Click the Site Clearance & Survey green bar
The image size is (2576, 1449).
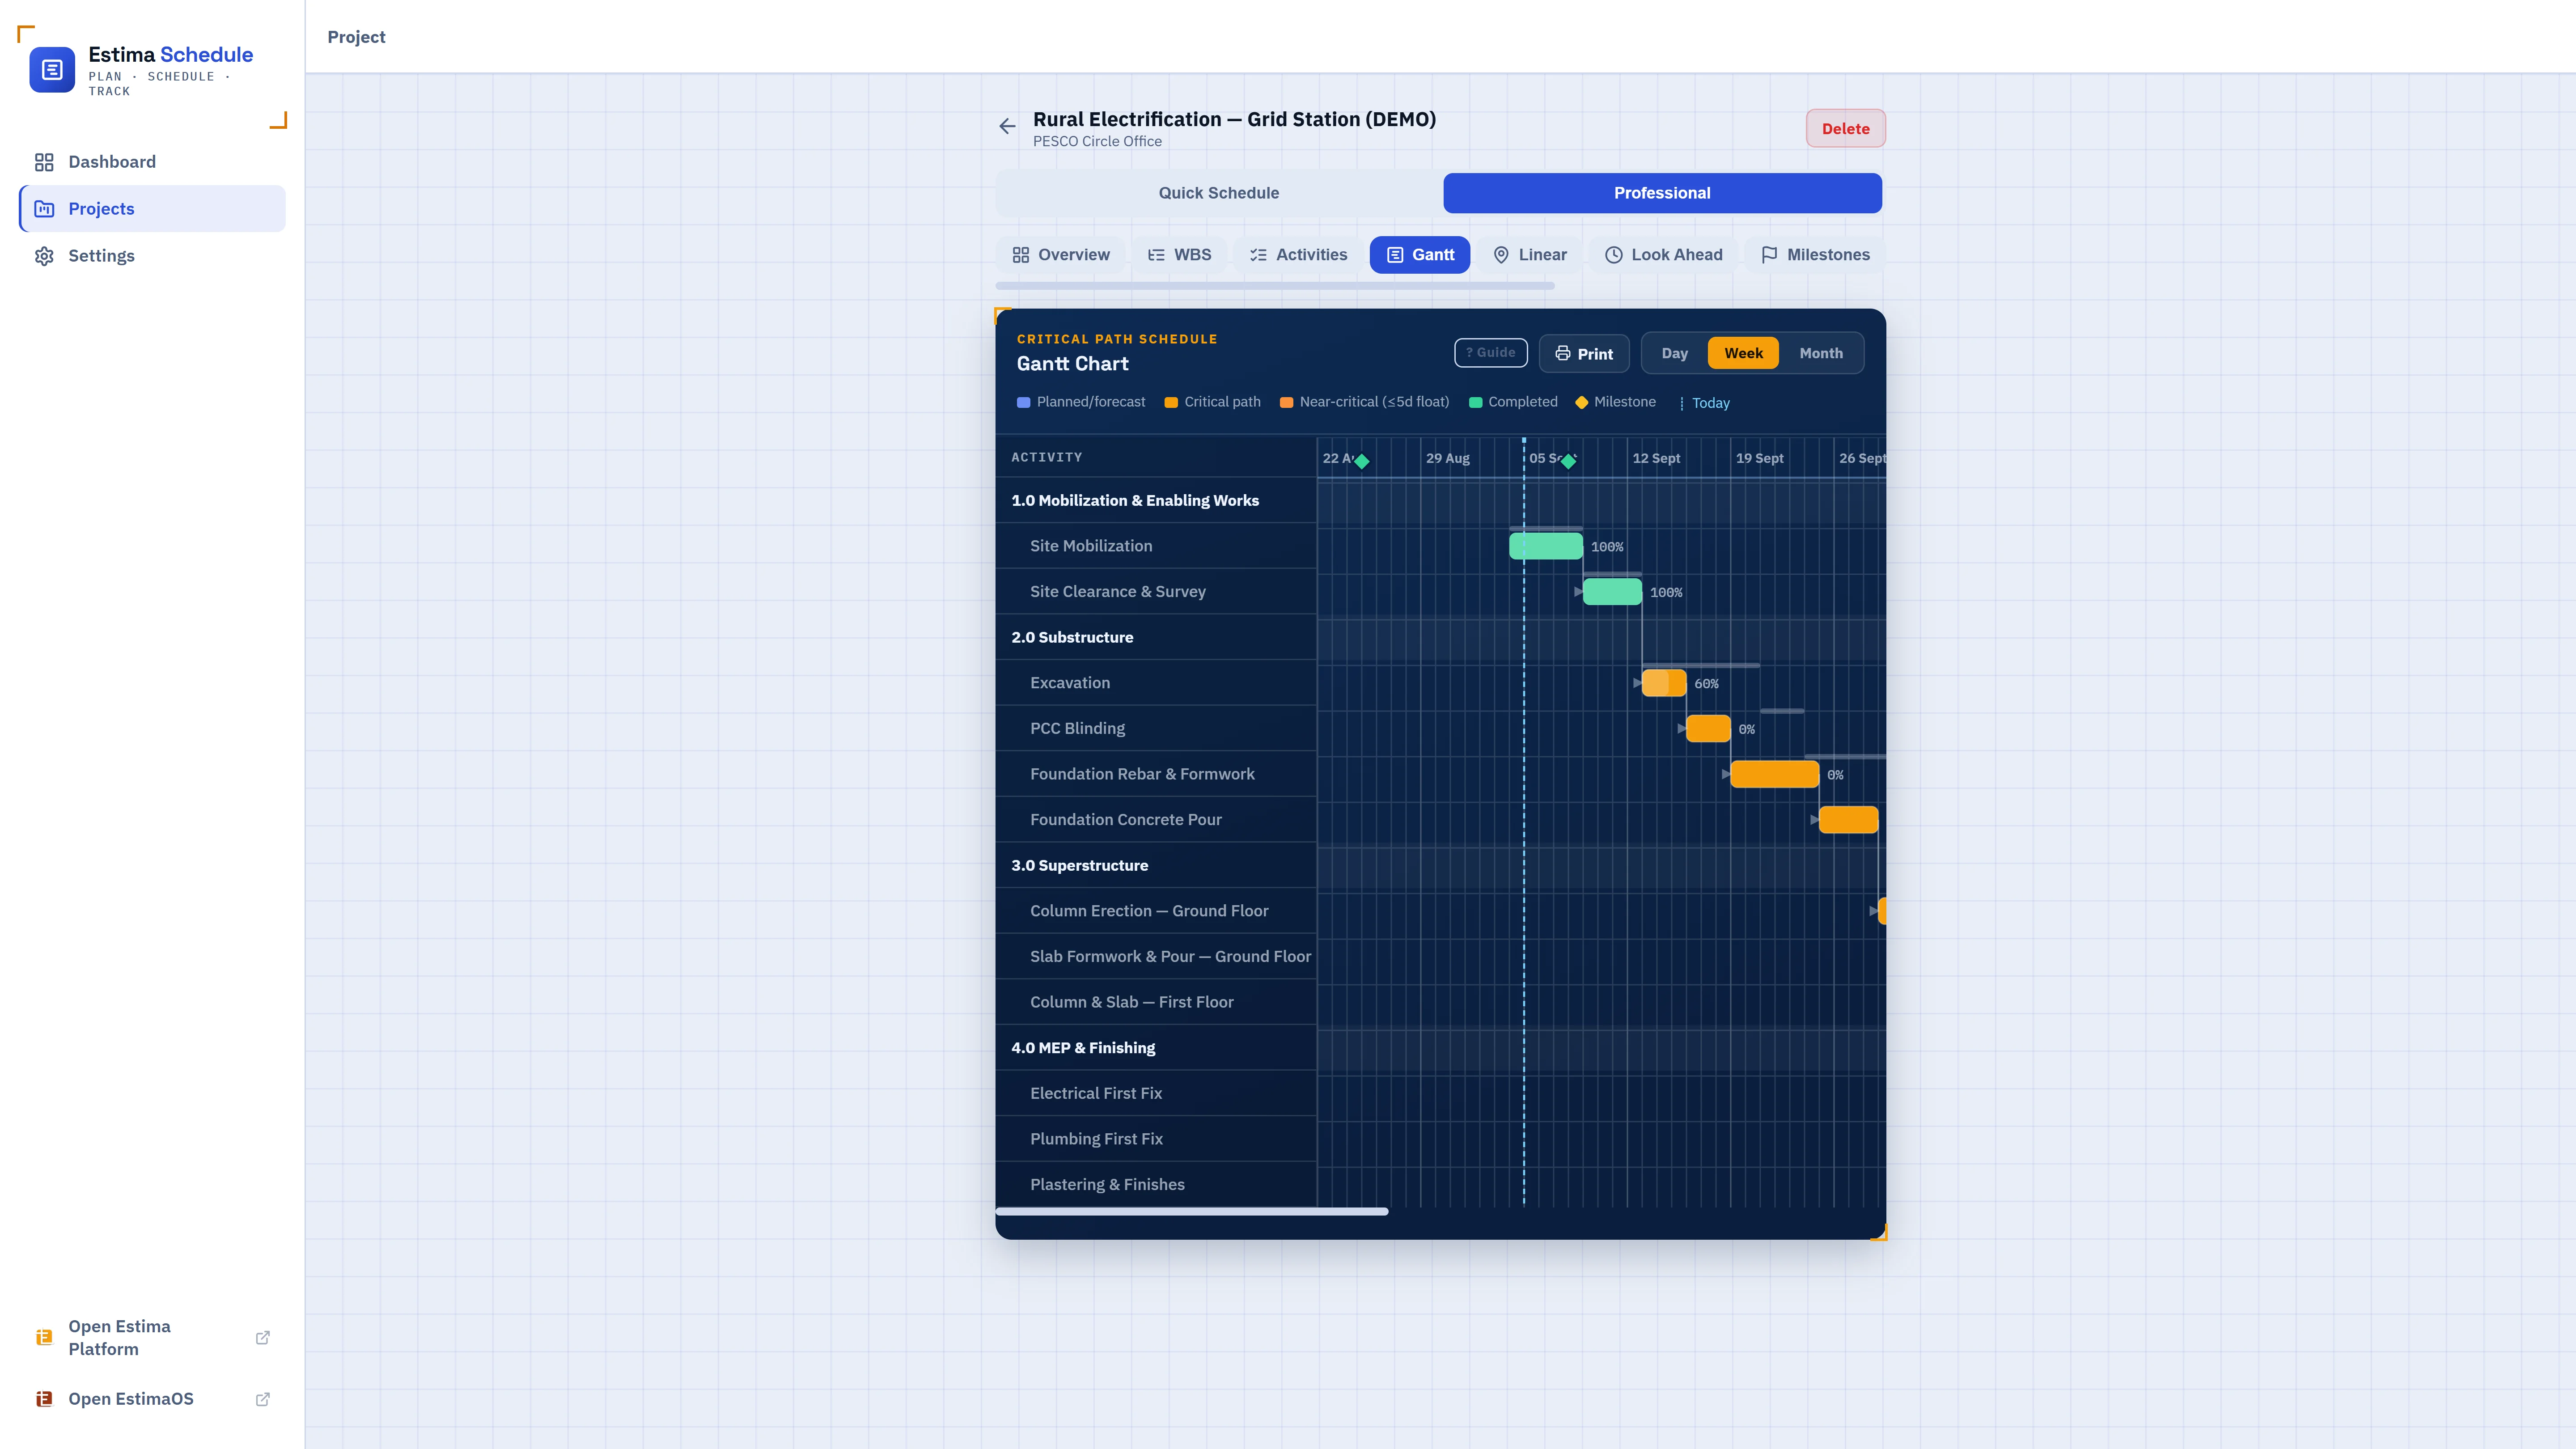(x=1612, y=592)
